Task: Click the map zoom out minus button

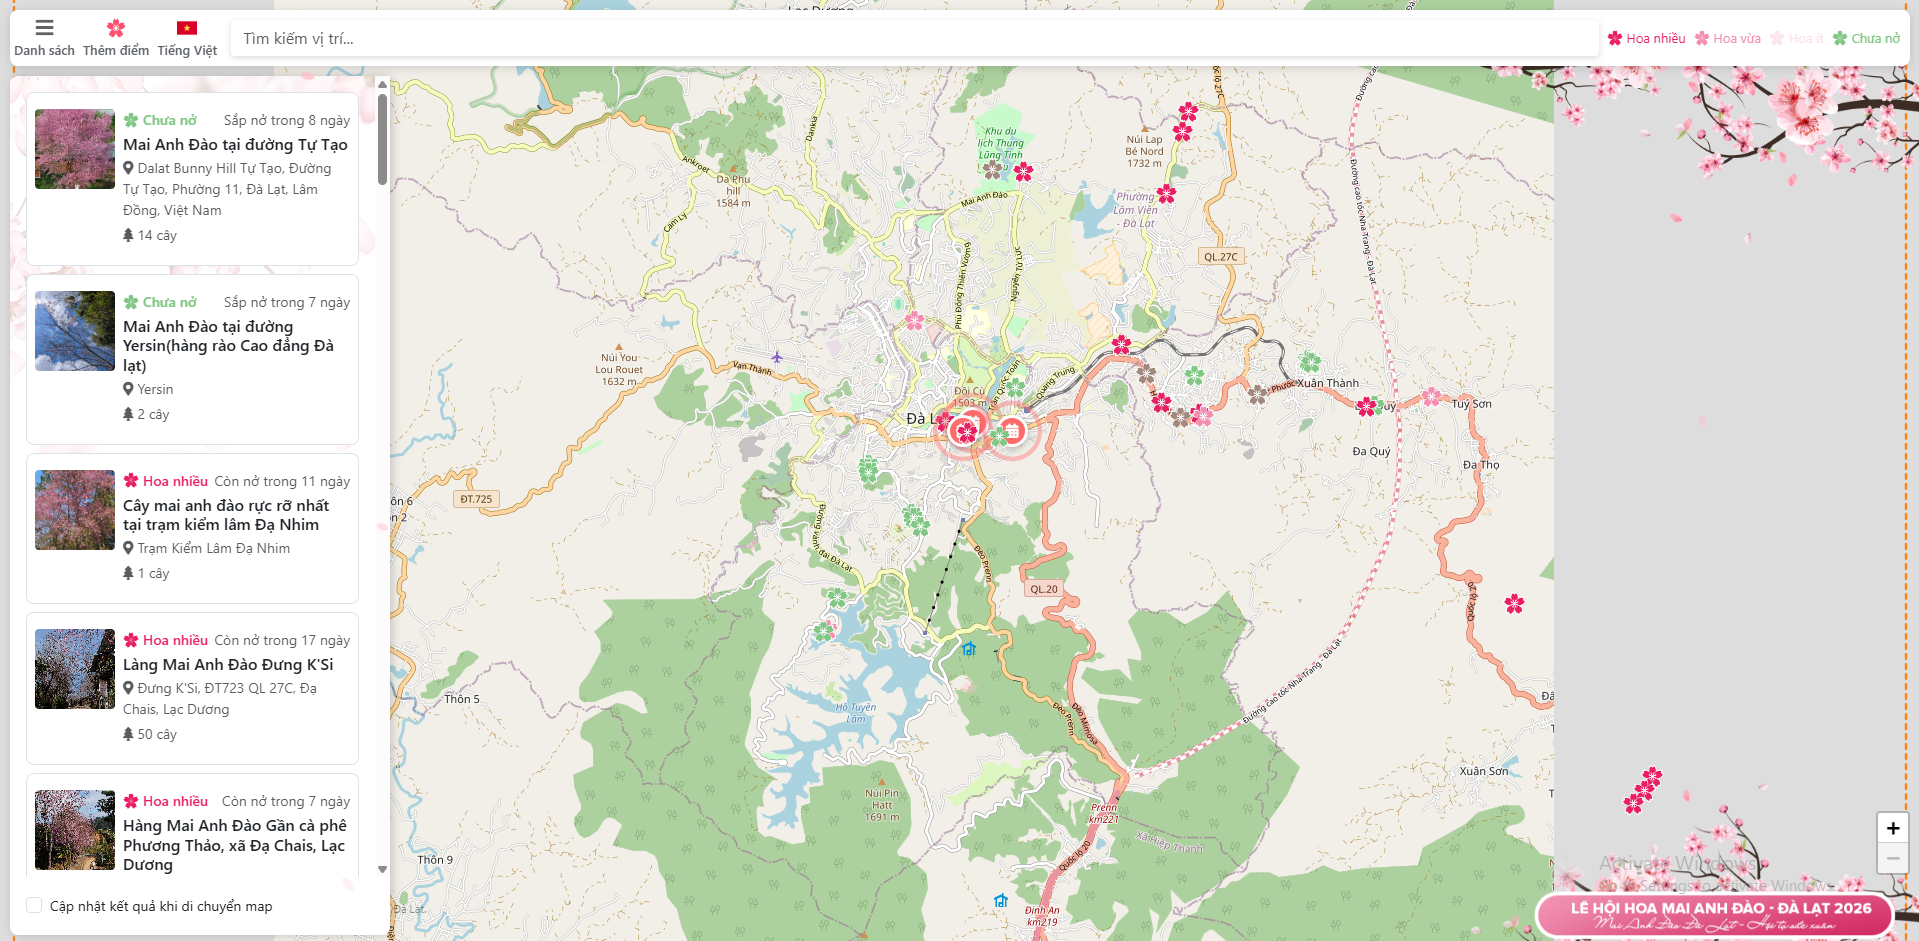Action: click(x=1892, y=858)
